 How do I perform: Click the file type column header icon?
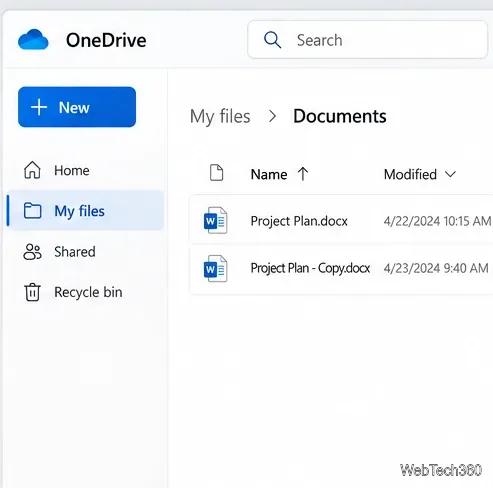tap(216, 173)
